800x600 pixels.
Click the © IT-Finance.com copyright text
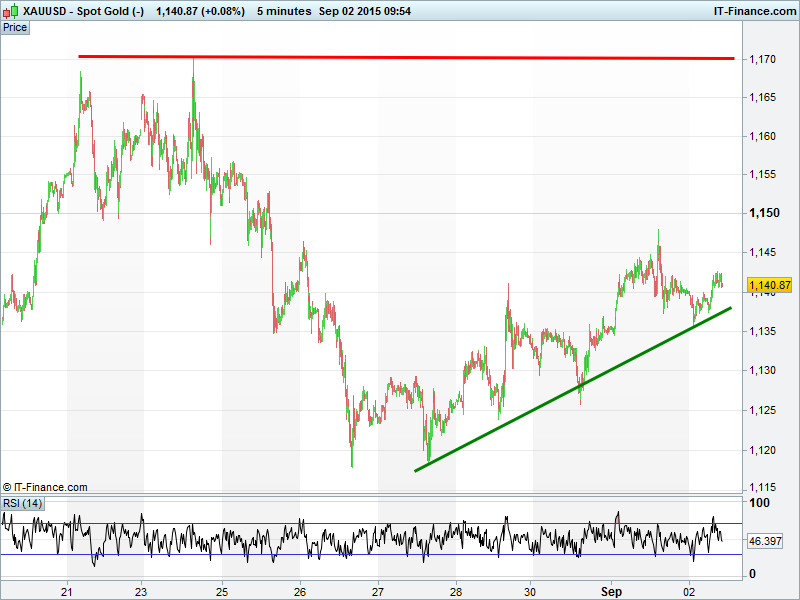(x=45, y=487)
